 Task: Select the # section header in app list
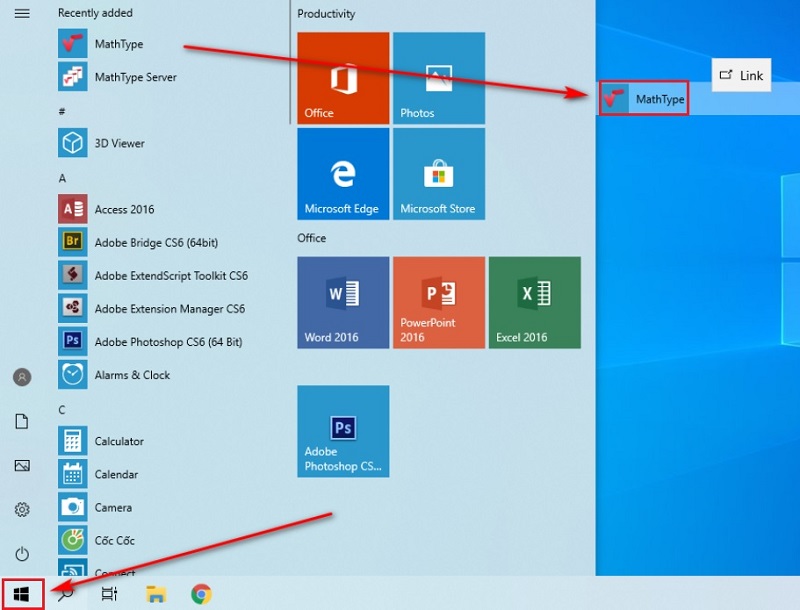tap(62, 111)
